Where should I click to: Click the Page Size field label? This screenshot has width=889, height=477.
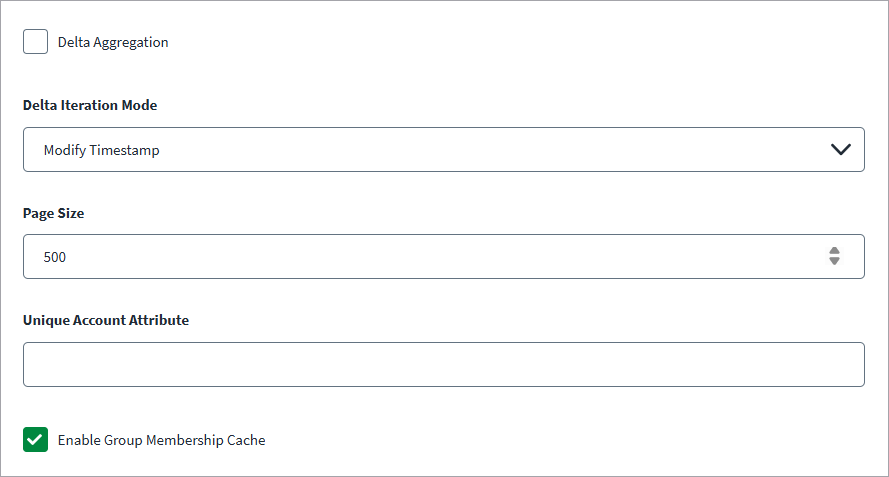[54, 213]
